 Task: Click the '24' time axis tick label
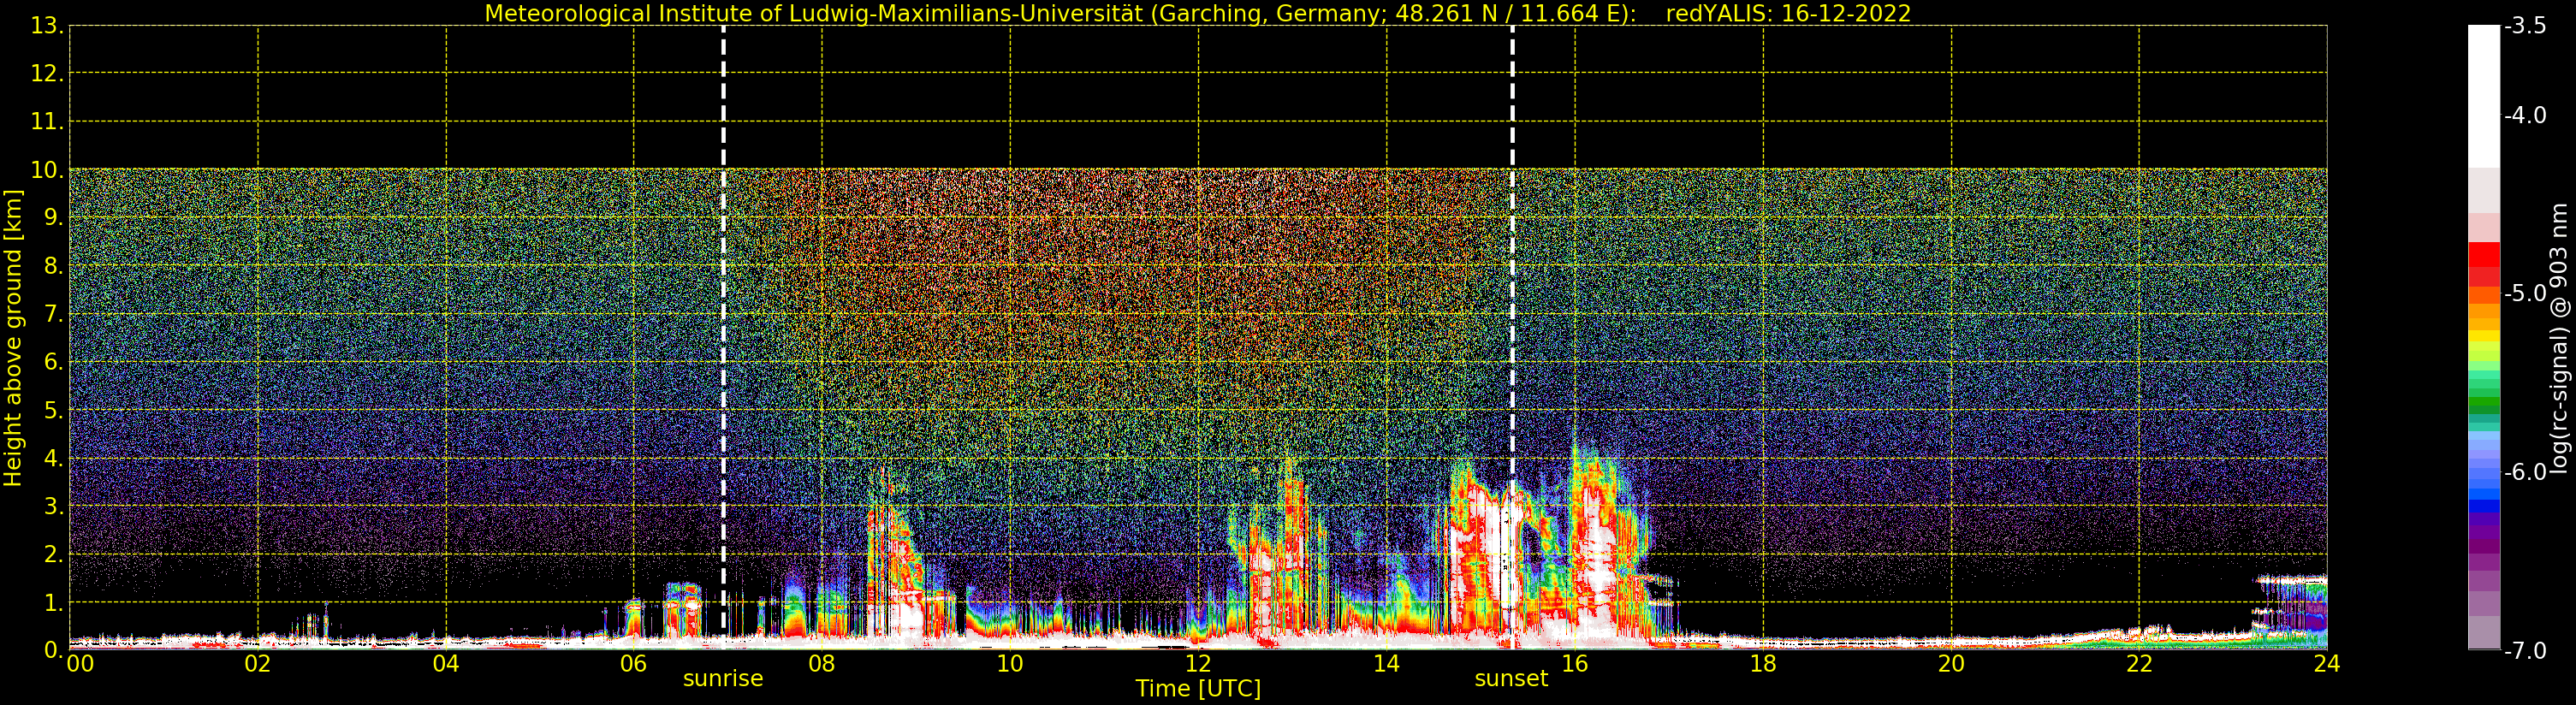(2327, 664)
